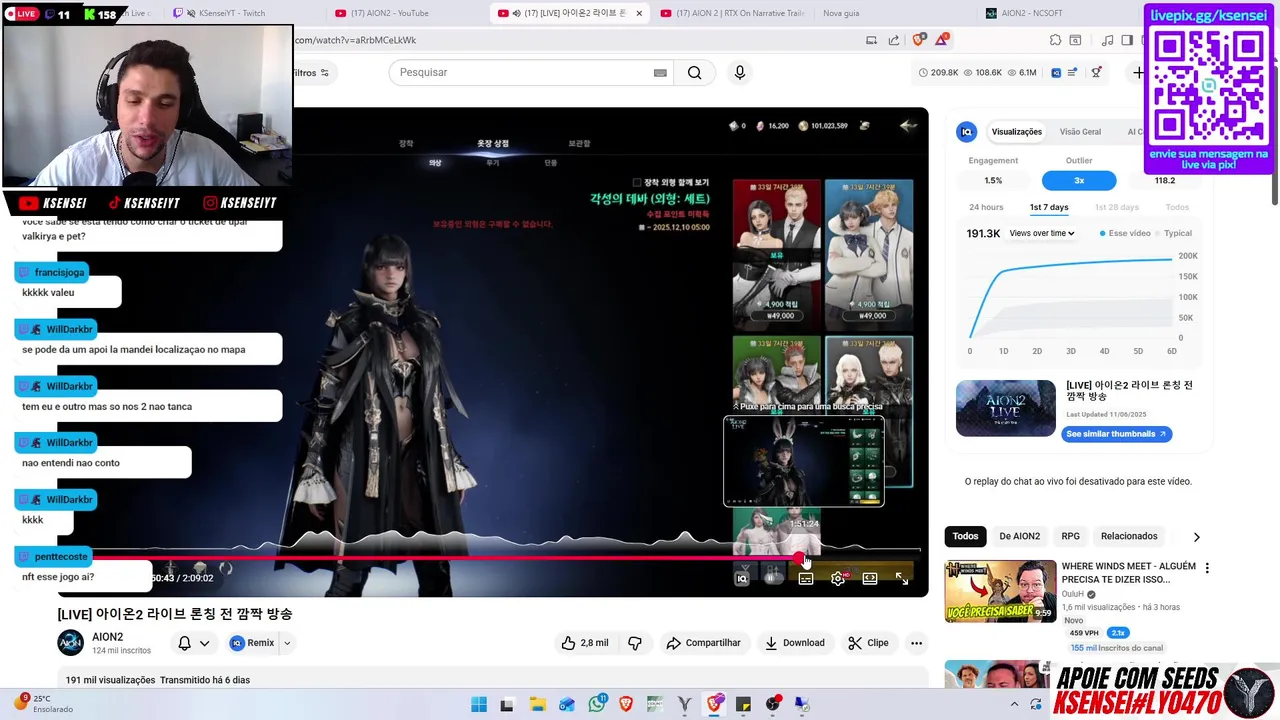Open the on-screen keyboard icon in search box

point(660,72)
